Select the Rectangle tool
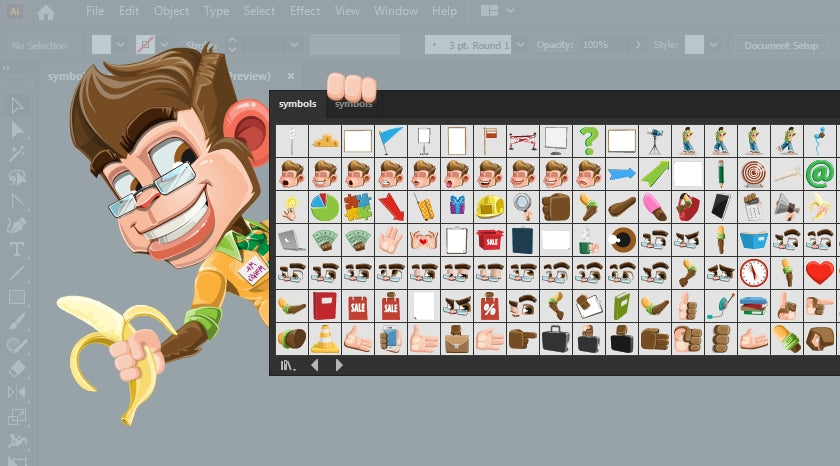This screenshot has width=840, height=466. [17, 297]
